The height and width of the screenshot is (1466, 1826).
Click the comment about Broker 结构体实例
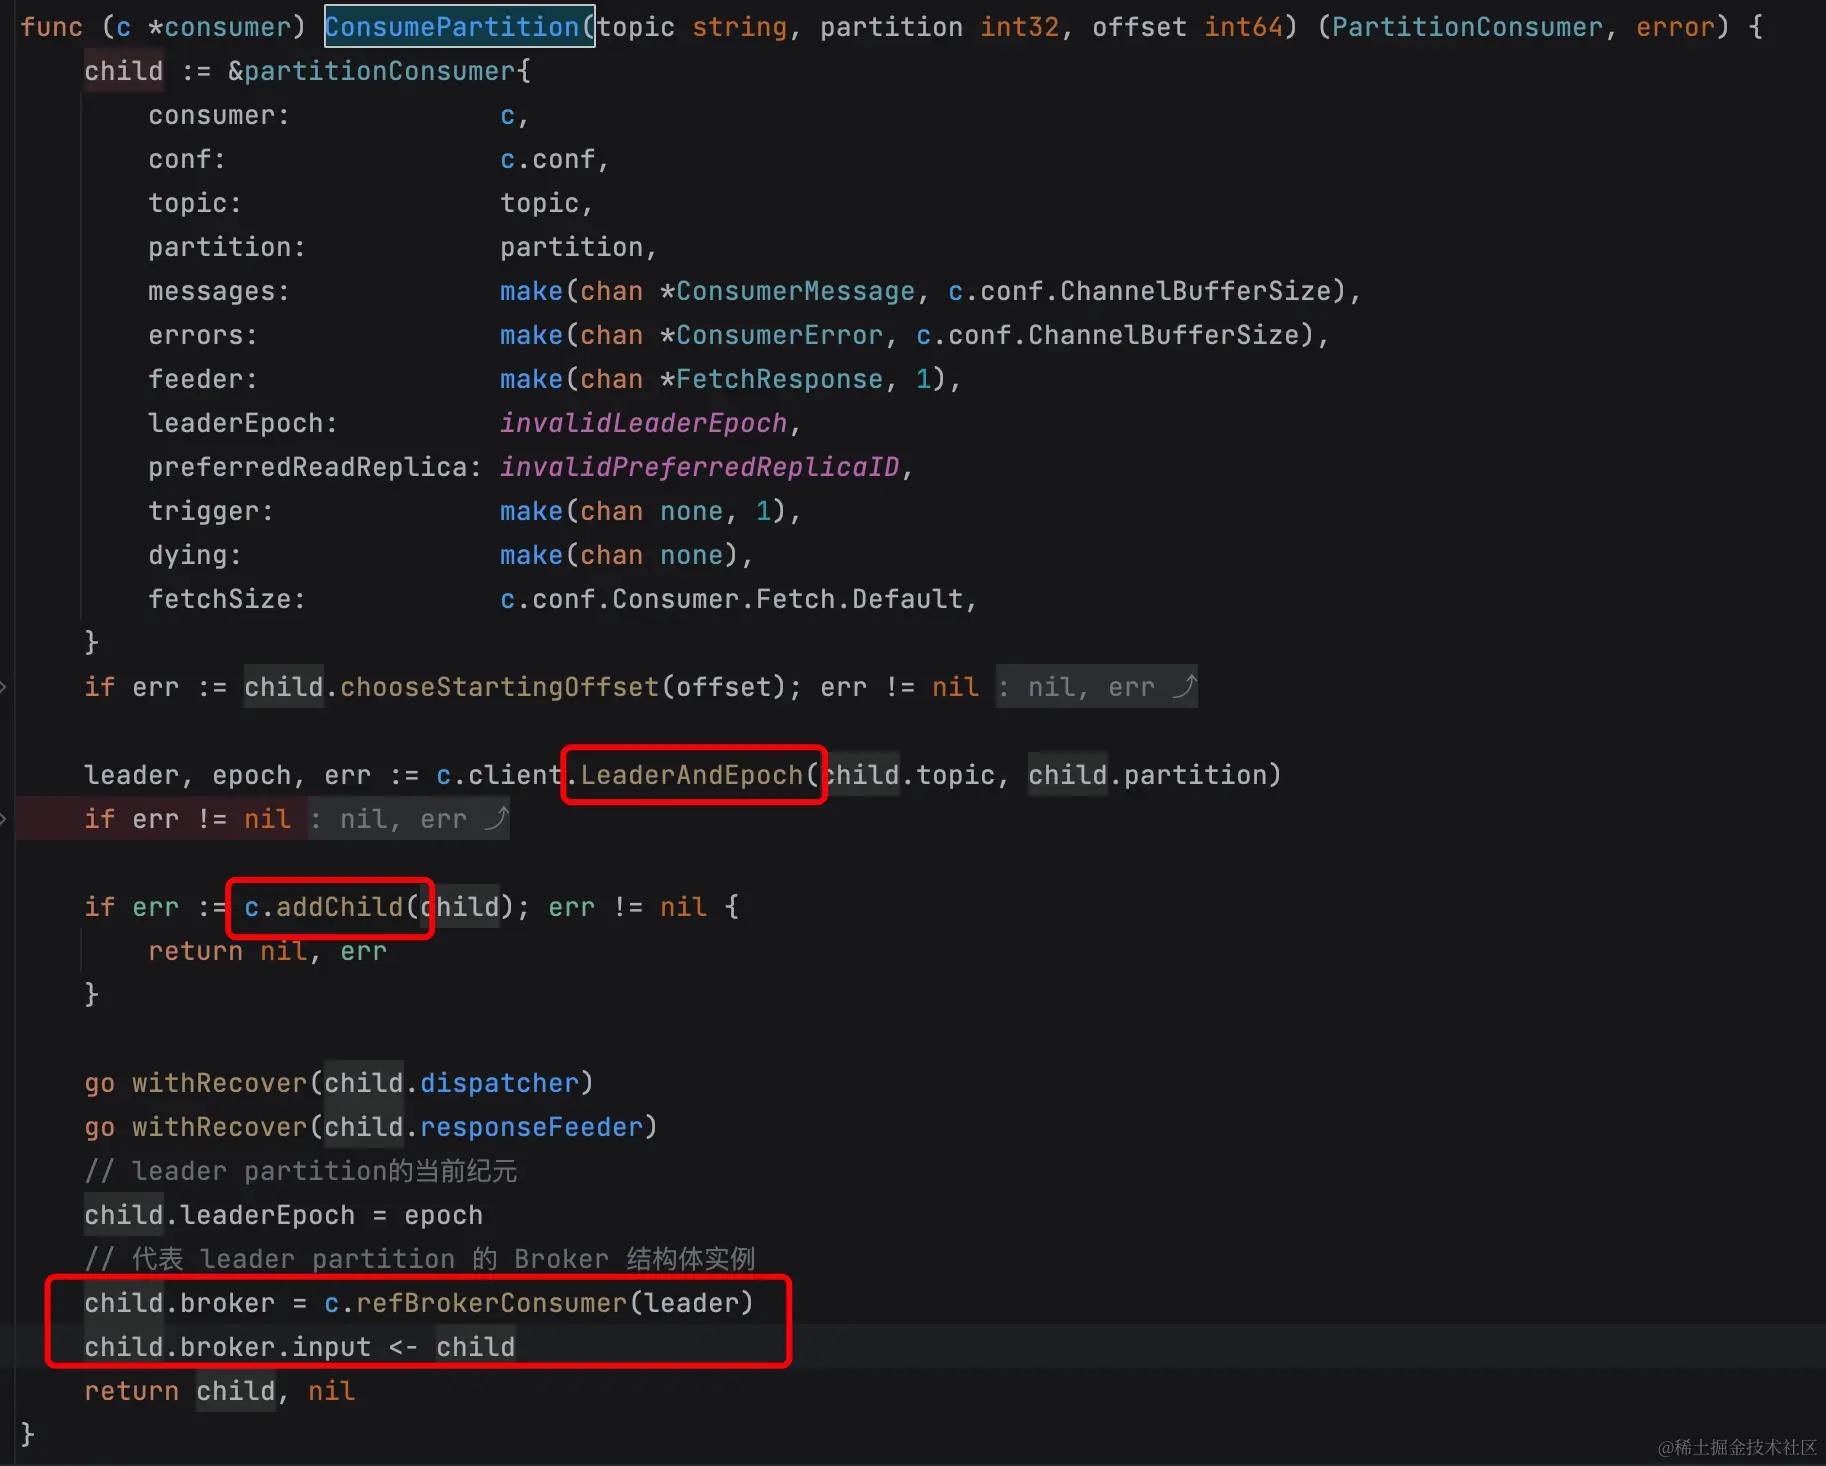tap(420, 1259)
